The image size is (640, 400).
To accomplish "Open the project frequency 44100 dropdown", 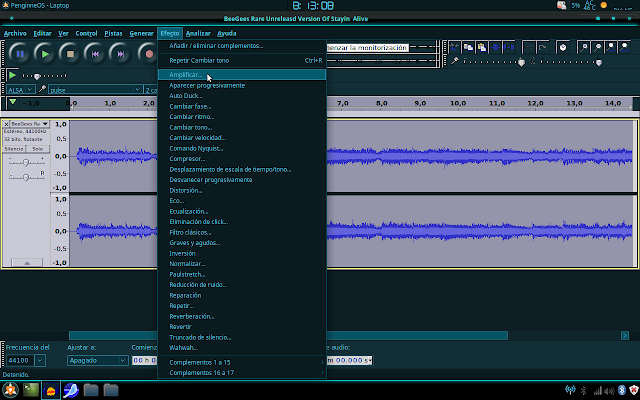I will (40, 360).
